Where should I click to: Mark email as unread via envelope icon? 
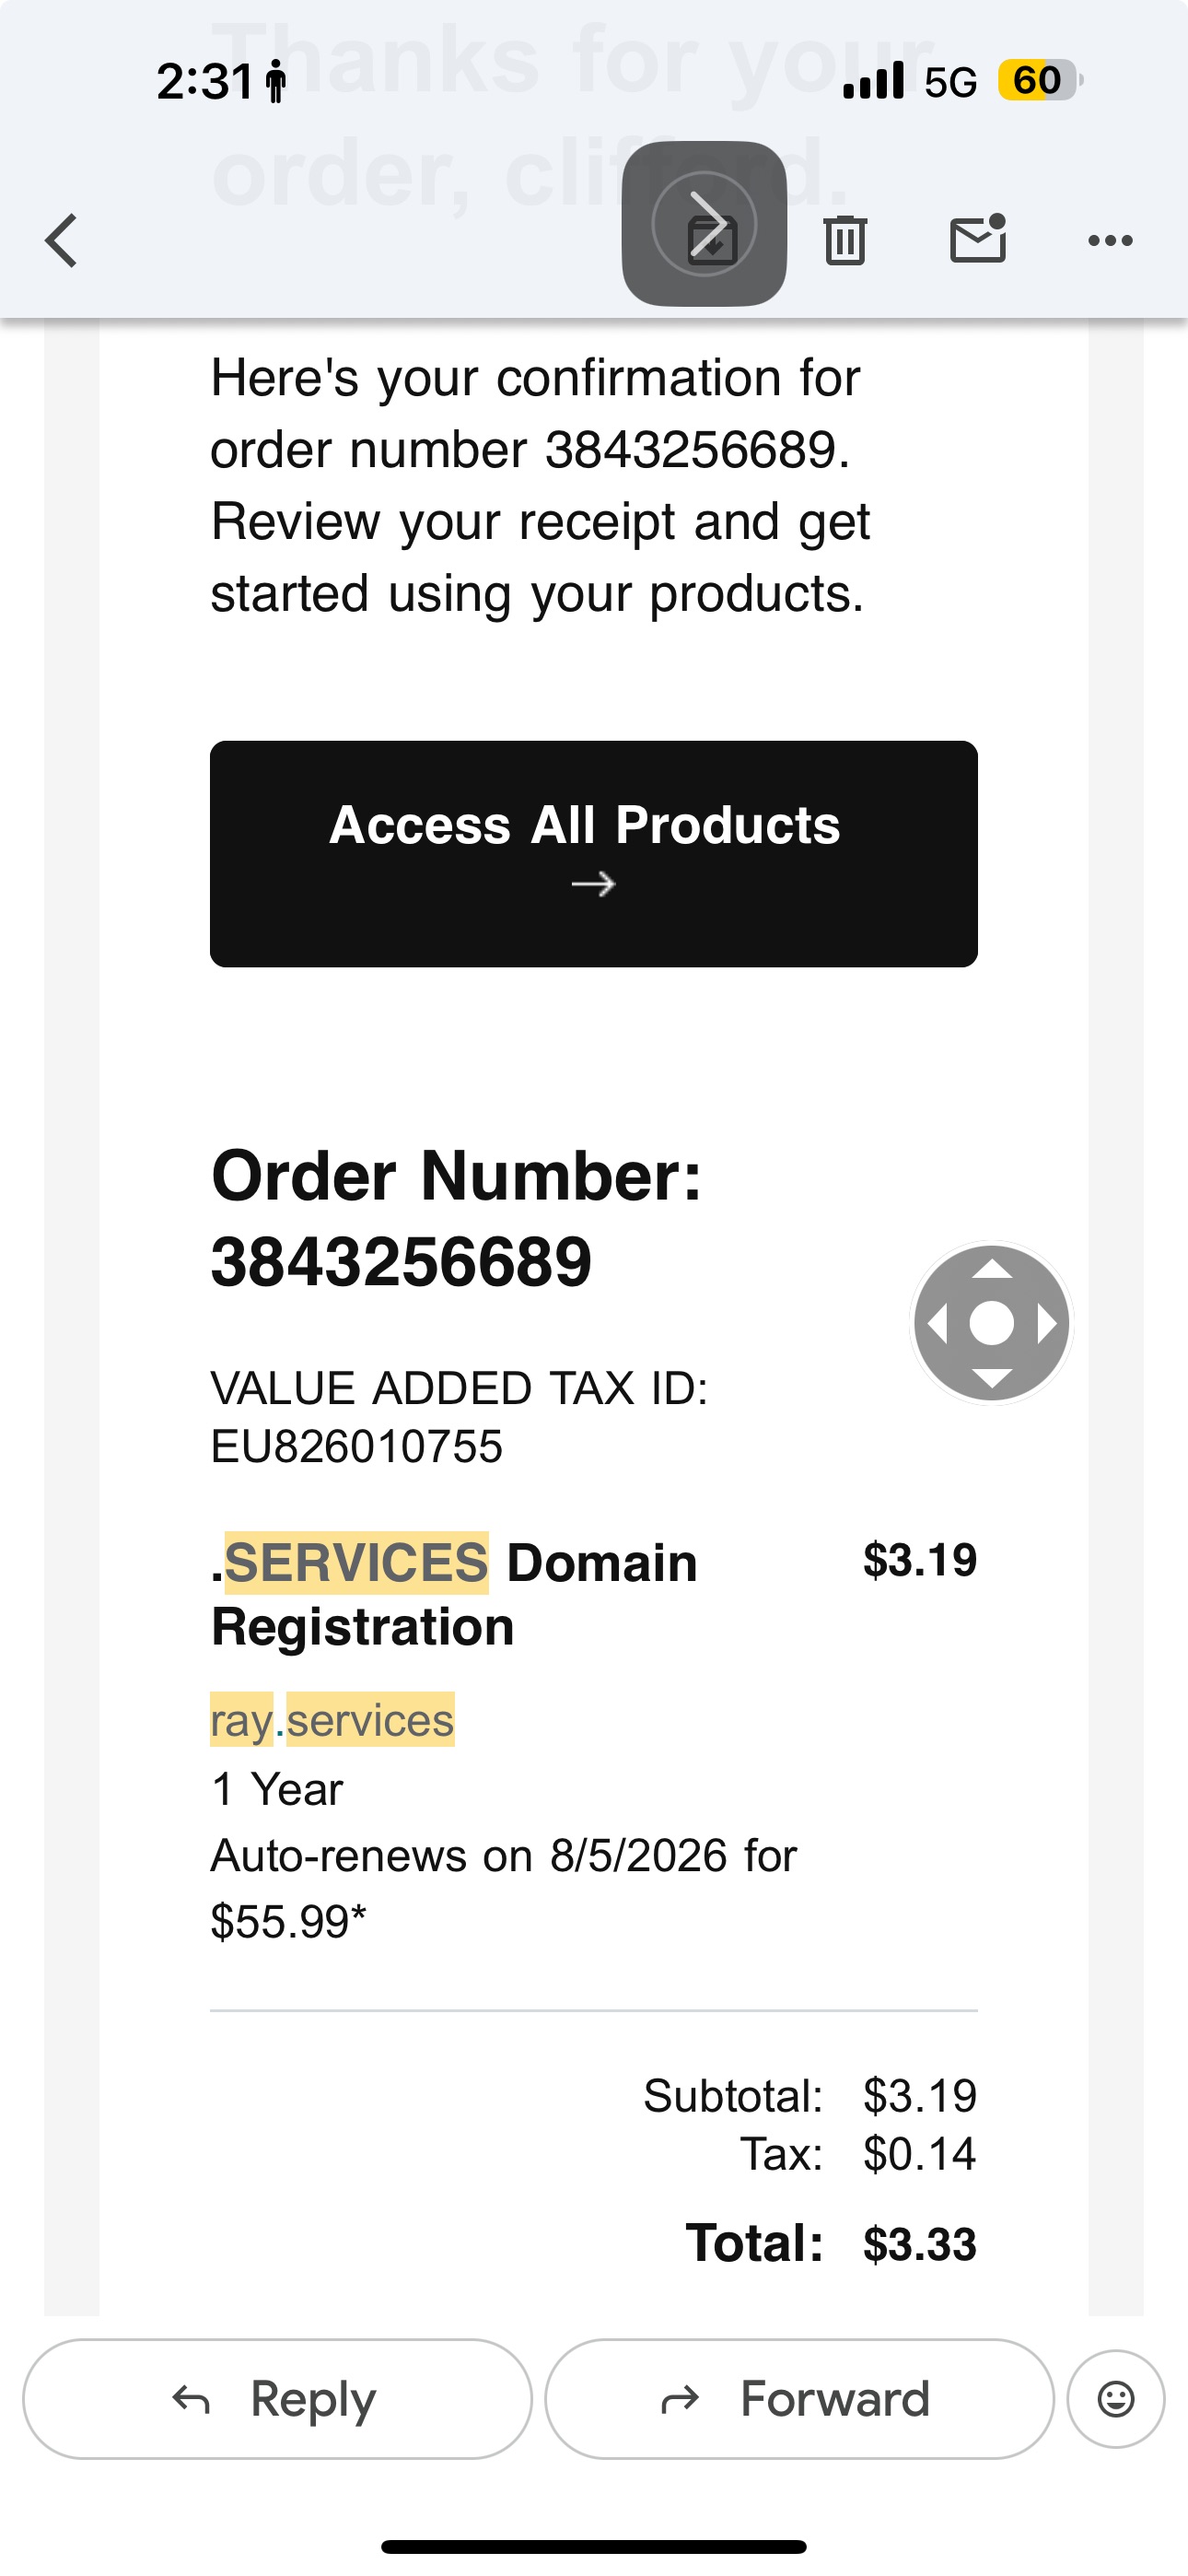977,240
